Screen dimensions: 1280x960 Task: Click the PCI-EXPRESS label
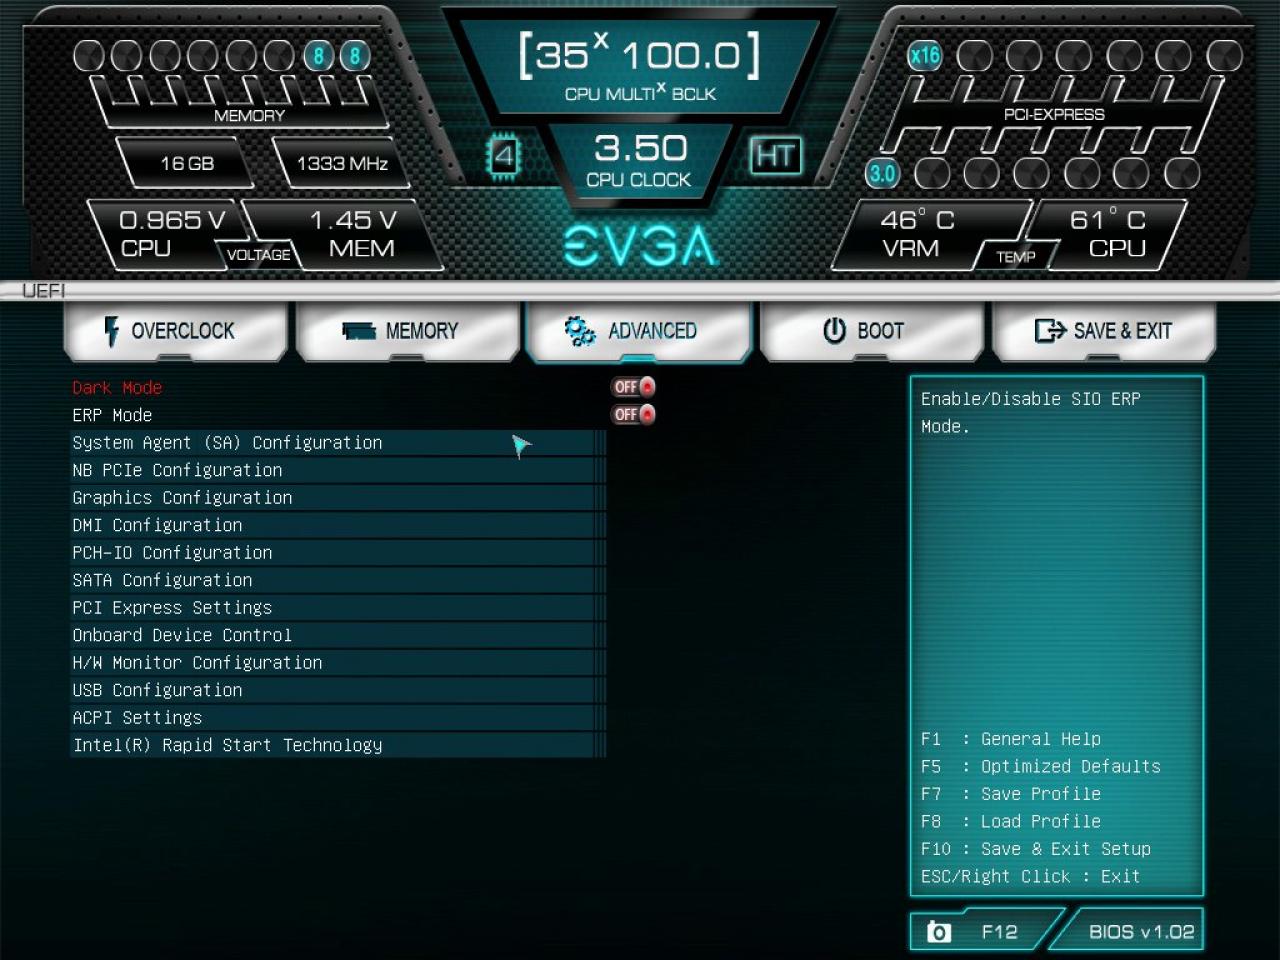point(1054,115)
